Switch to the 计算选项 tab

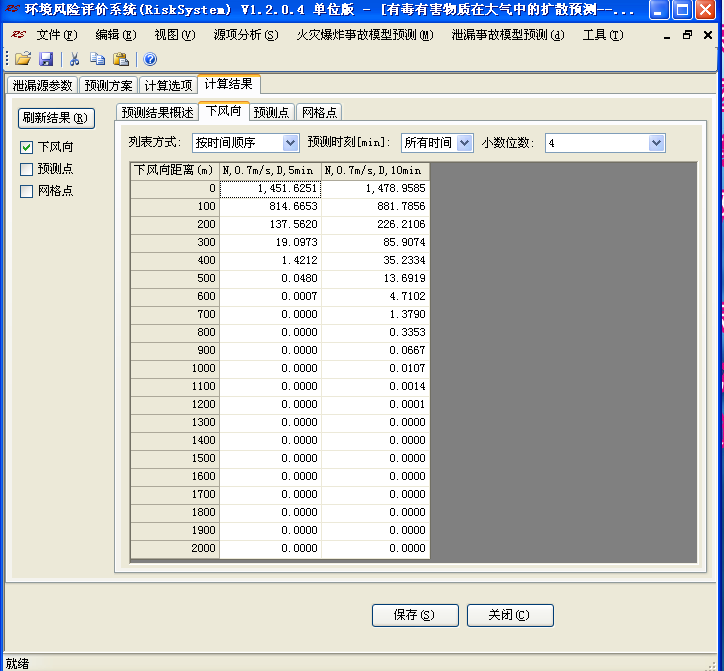coord(168,85)
